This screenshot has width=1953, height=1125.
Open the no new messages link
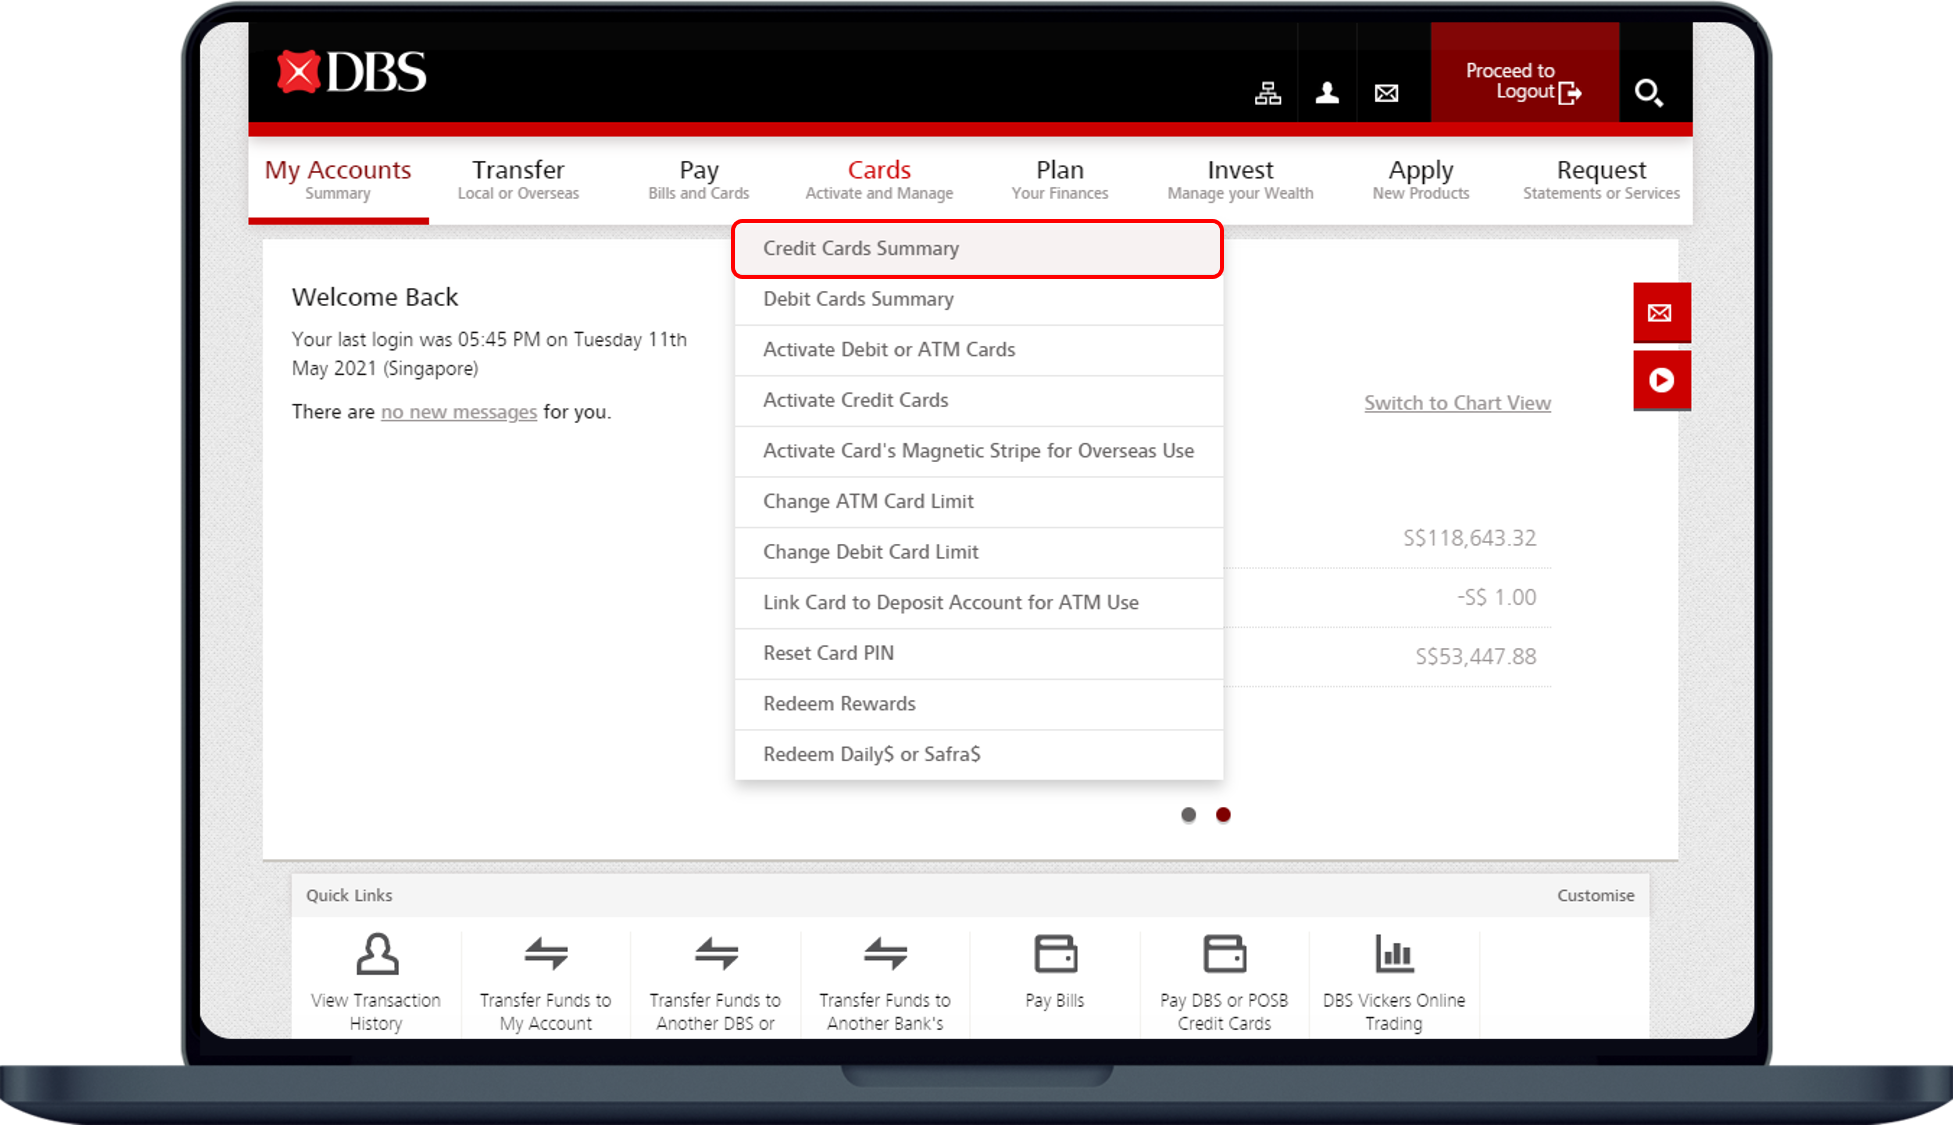[x=458, y=412]
